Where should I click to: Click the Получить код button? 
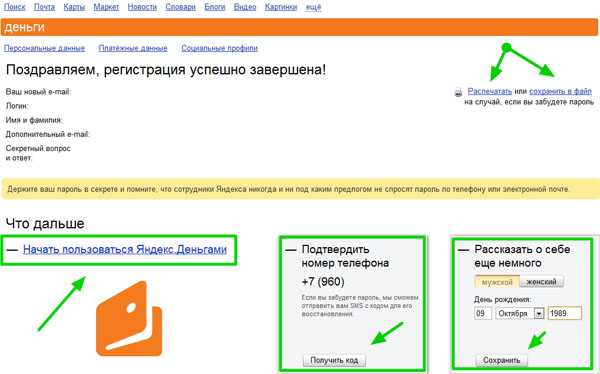pos(334,360)
